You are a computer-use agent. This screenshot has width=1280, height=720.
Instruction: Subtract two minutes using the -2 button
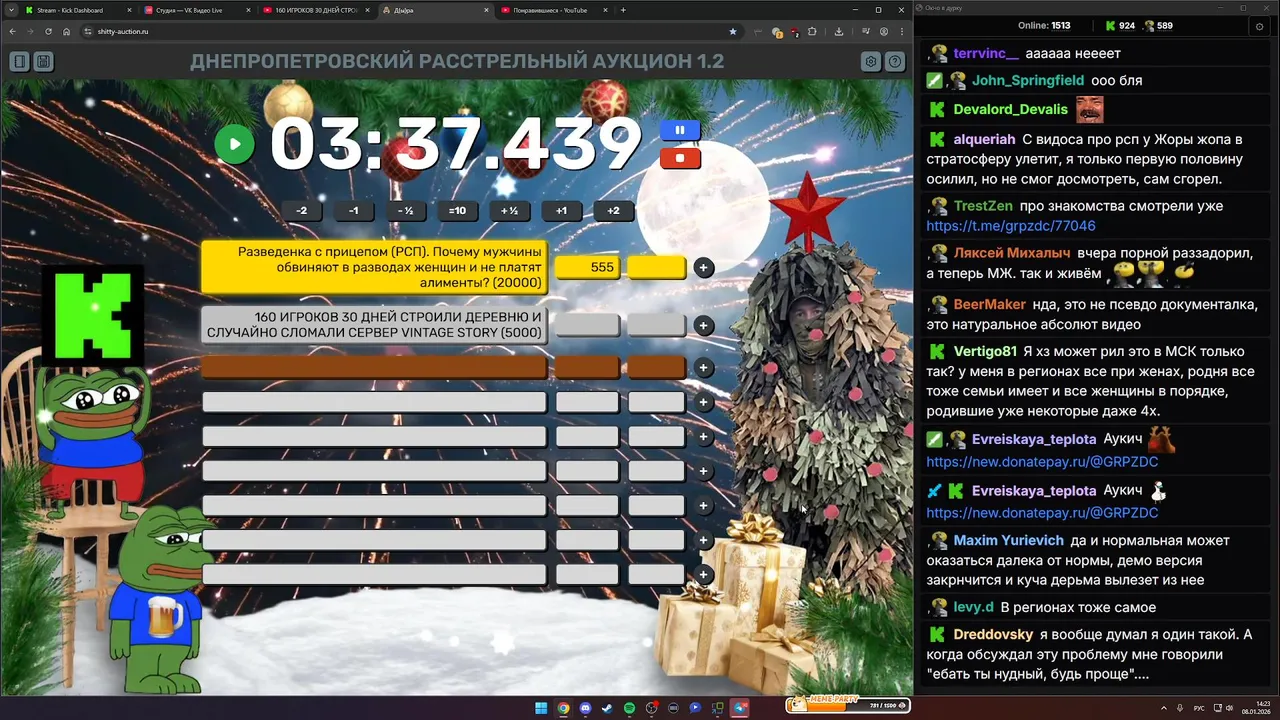coord(302,211)
